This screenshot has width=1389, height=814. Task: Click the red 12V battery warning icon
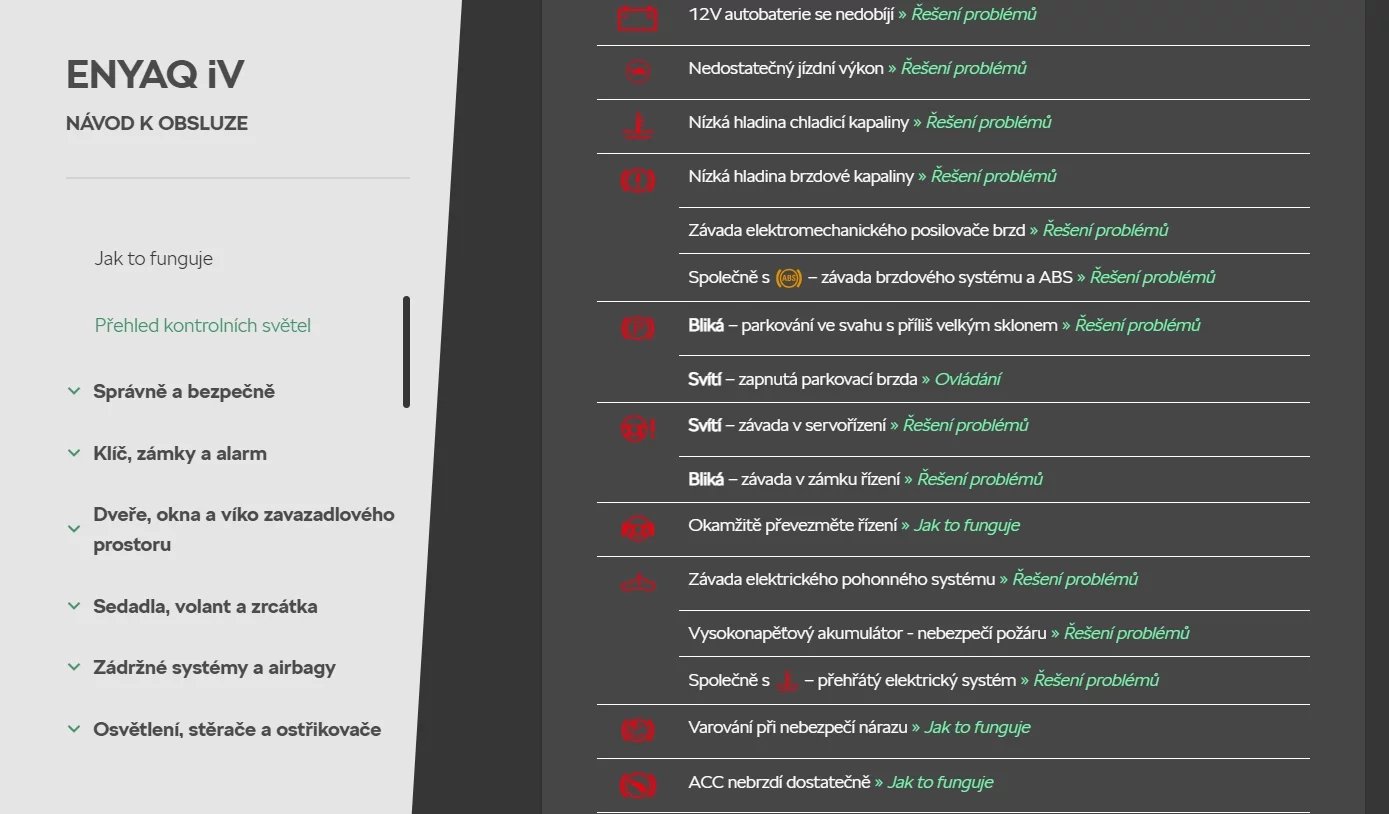637,18
